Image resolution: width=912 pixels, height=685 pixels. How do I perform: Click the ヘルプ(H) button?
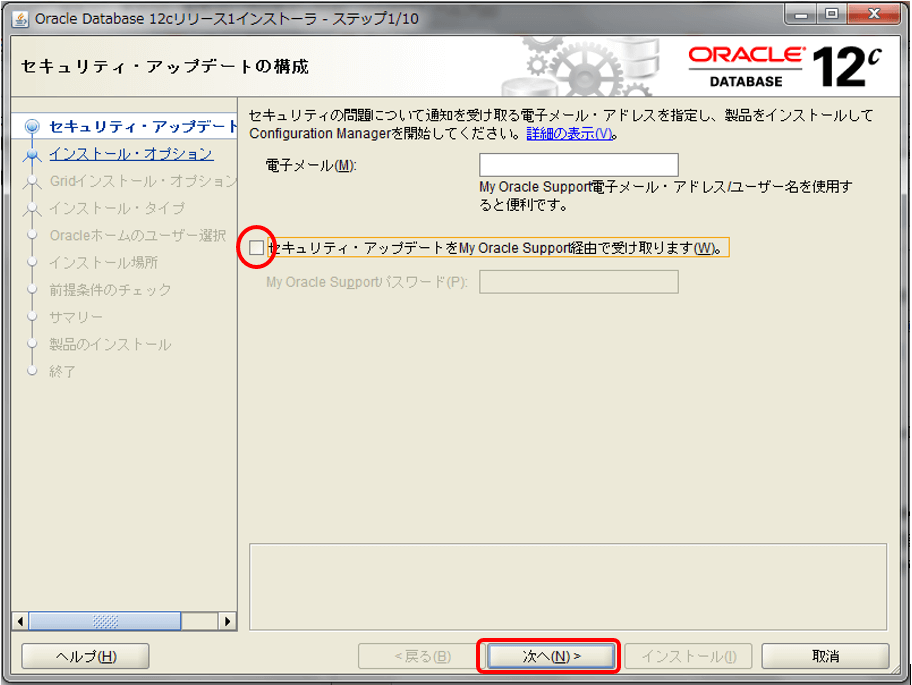(x=86, y=657)
